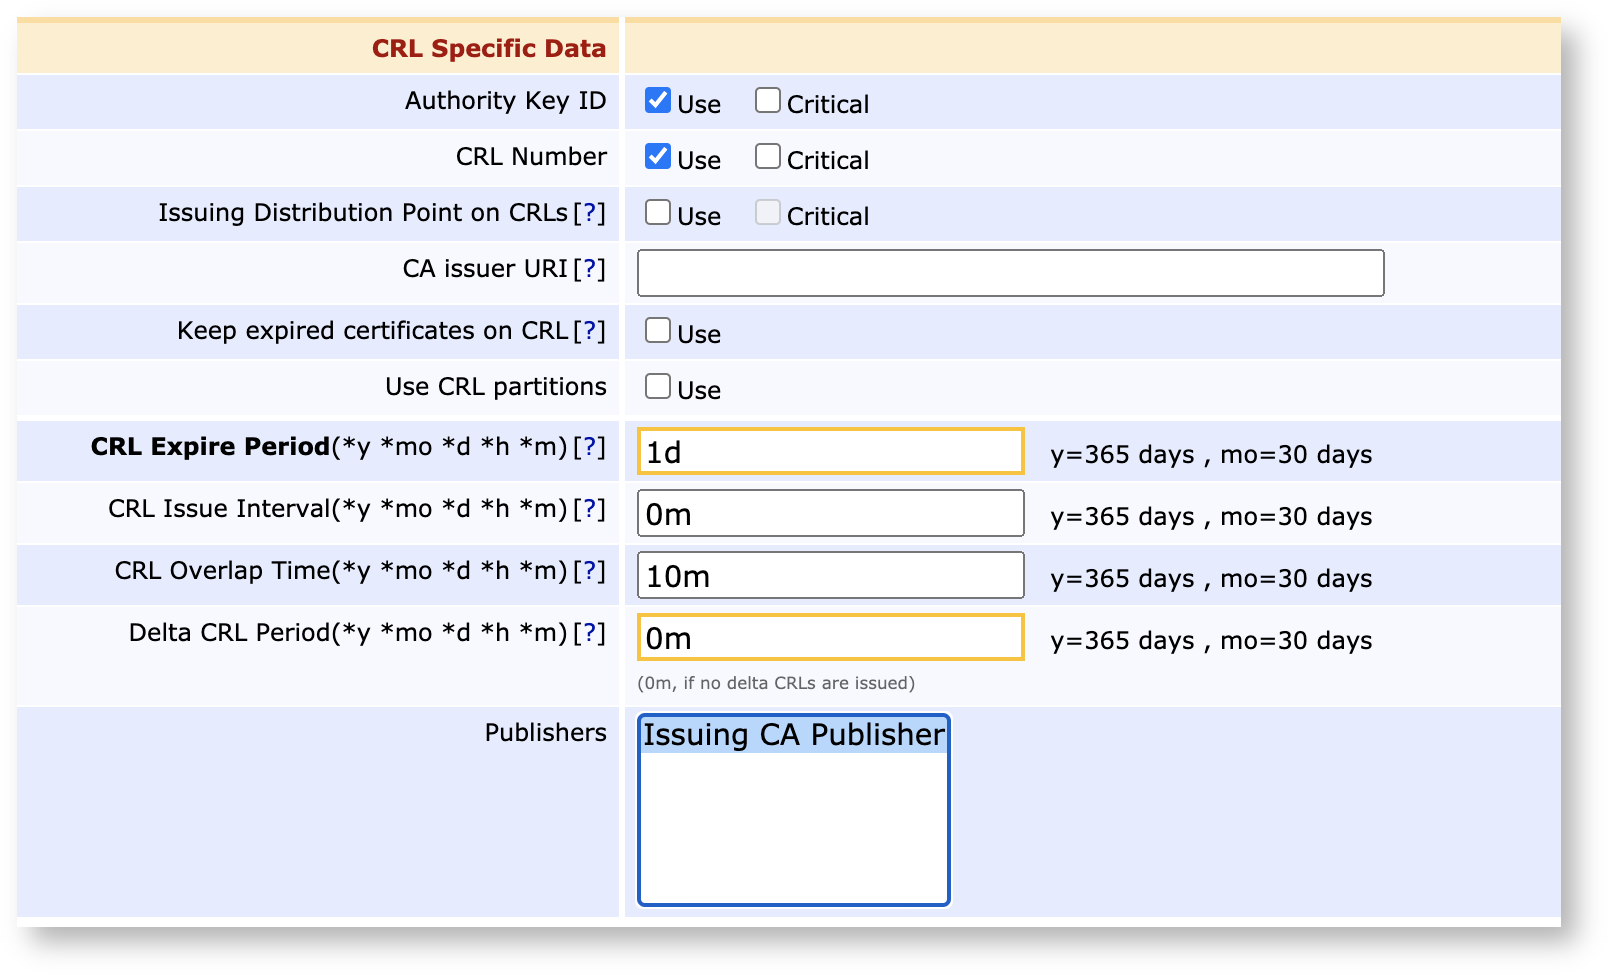
Task: Open help link for CA issuer URI
Action: coord(589,269)
